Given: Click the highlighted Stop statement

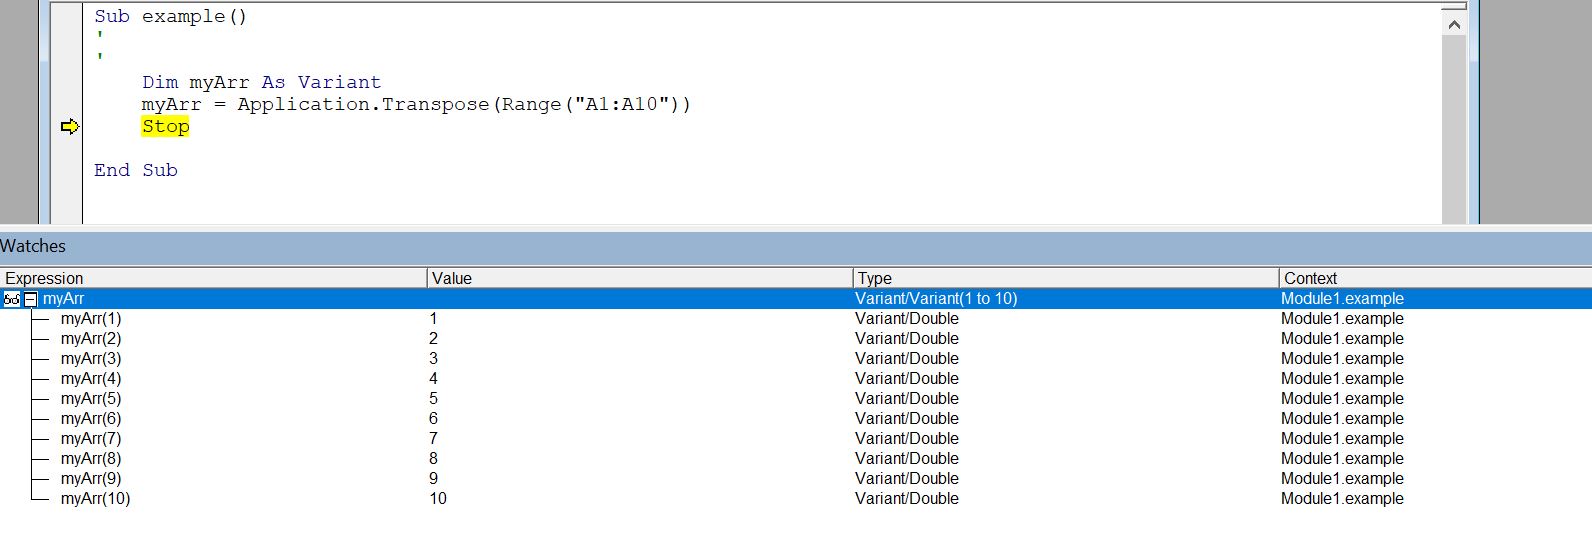Looking at the screenshot, I should pyautogui.click(x=165, y=127).
